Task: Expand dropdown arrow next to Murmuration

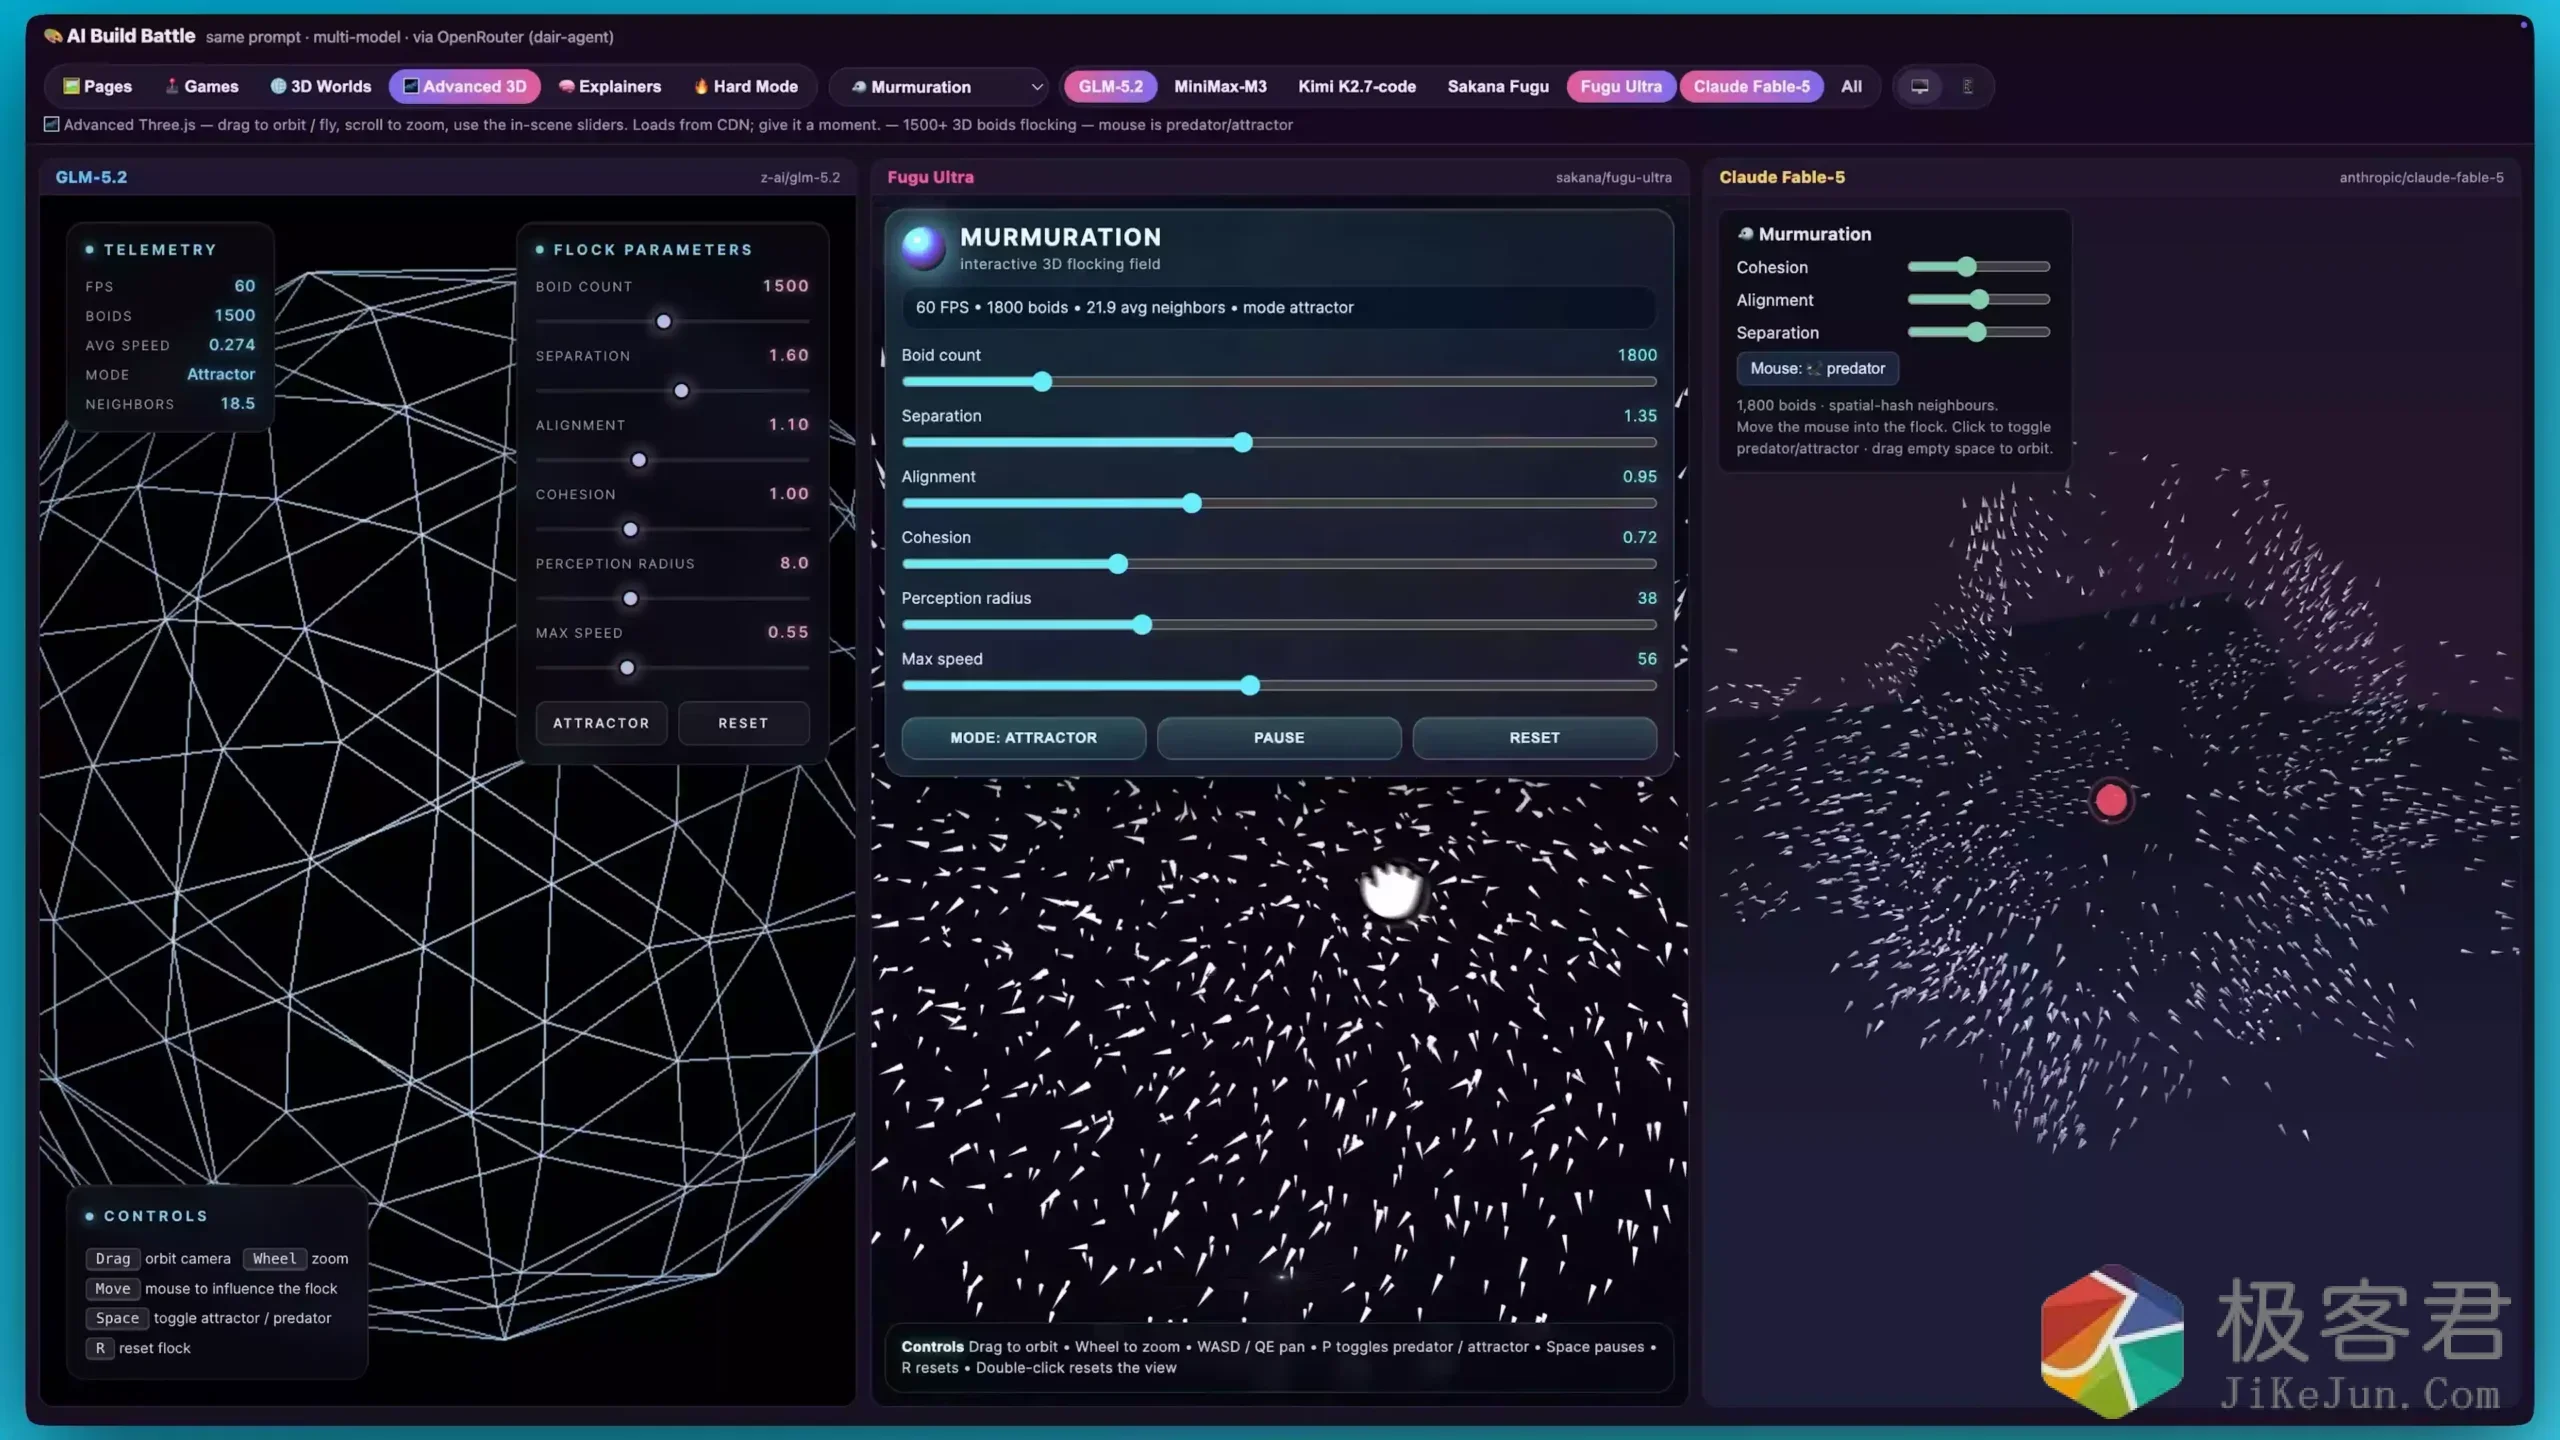Action: tap(1036, 87)
